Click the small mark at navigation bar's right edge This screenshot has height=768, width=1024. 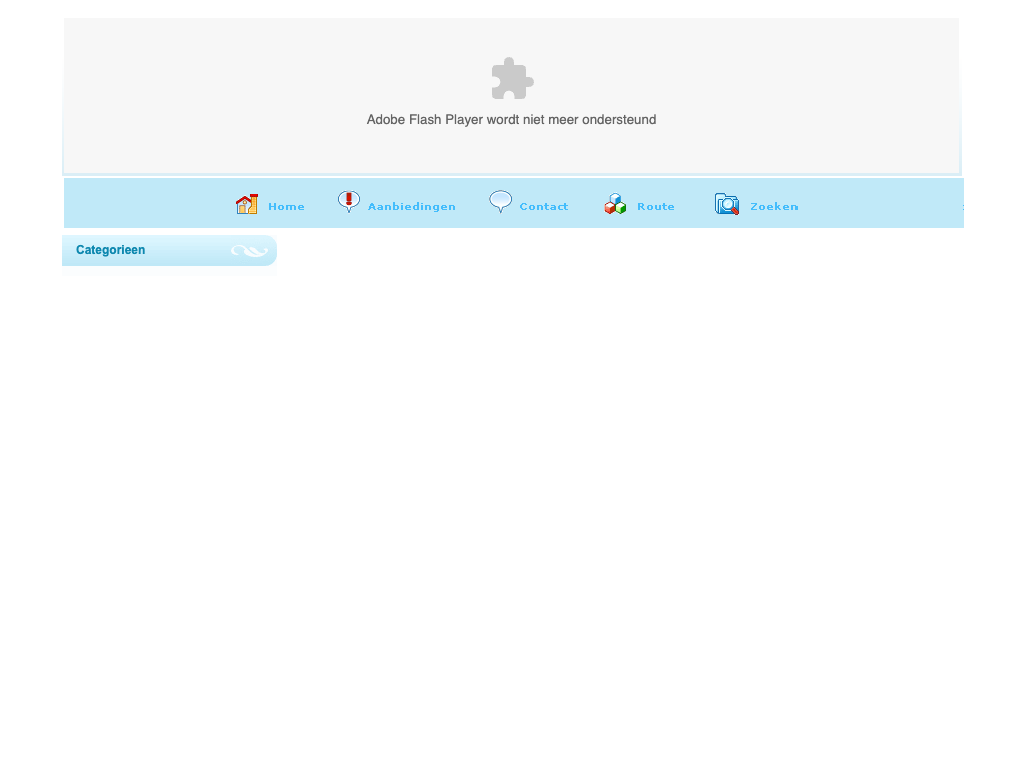[962, 207]
